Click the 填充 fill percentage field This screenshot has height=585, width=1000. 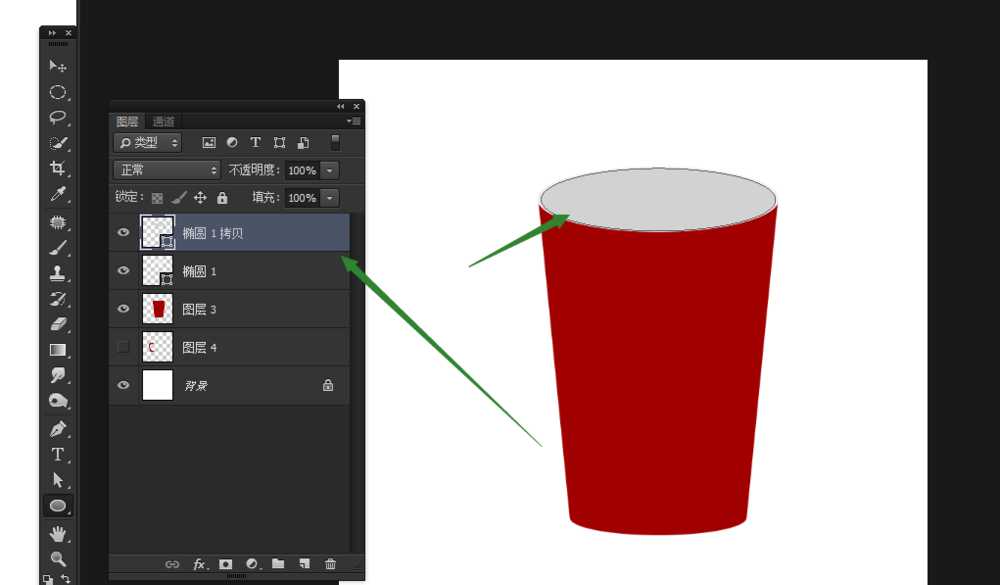coord(302,198)
